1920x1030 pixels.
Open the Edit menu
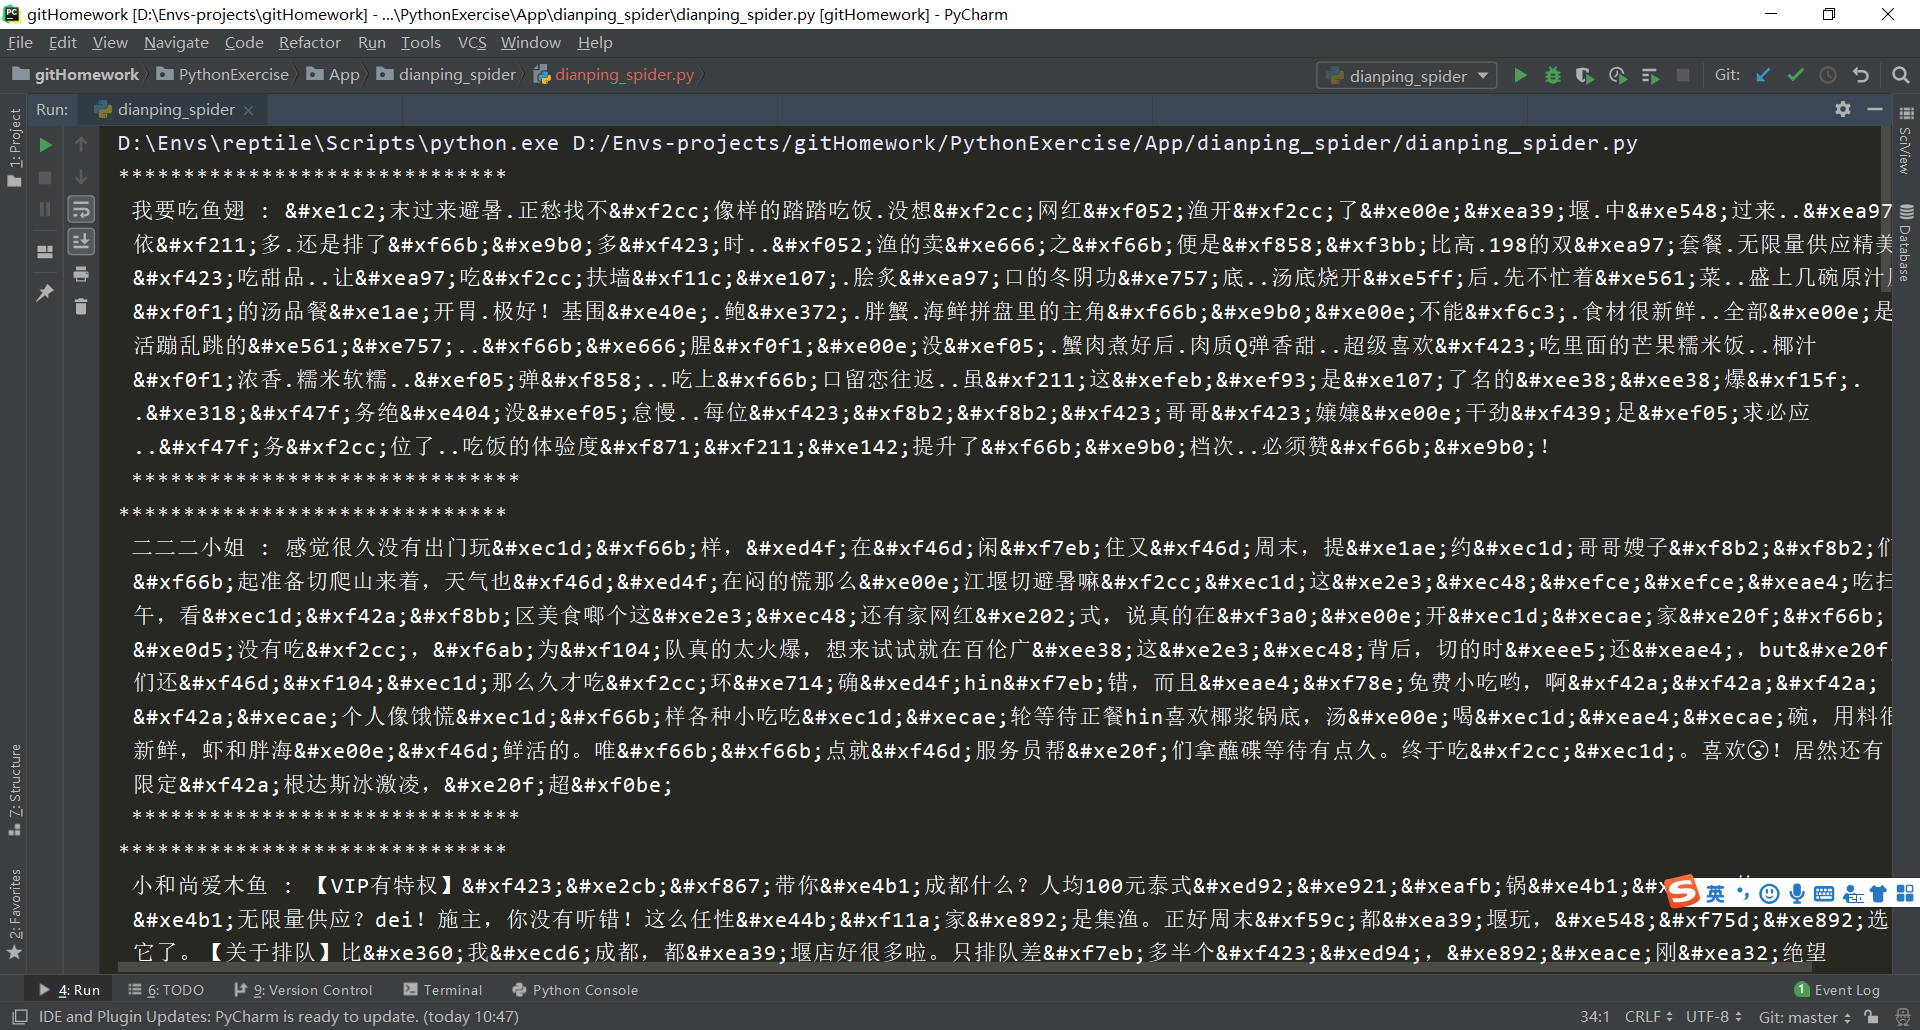pos(62,42)
